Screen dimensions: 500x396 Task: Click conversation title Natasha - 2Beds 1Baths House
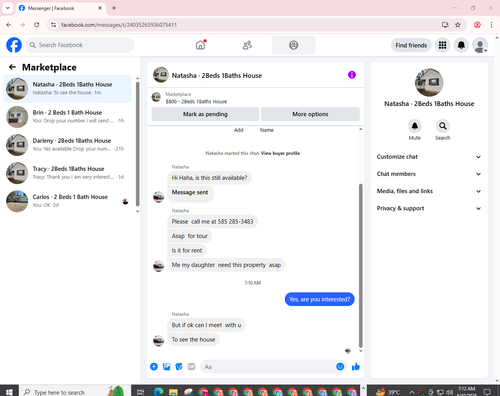coord(217,76)
